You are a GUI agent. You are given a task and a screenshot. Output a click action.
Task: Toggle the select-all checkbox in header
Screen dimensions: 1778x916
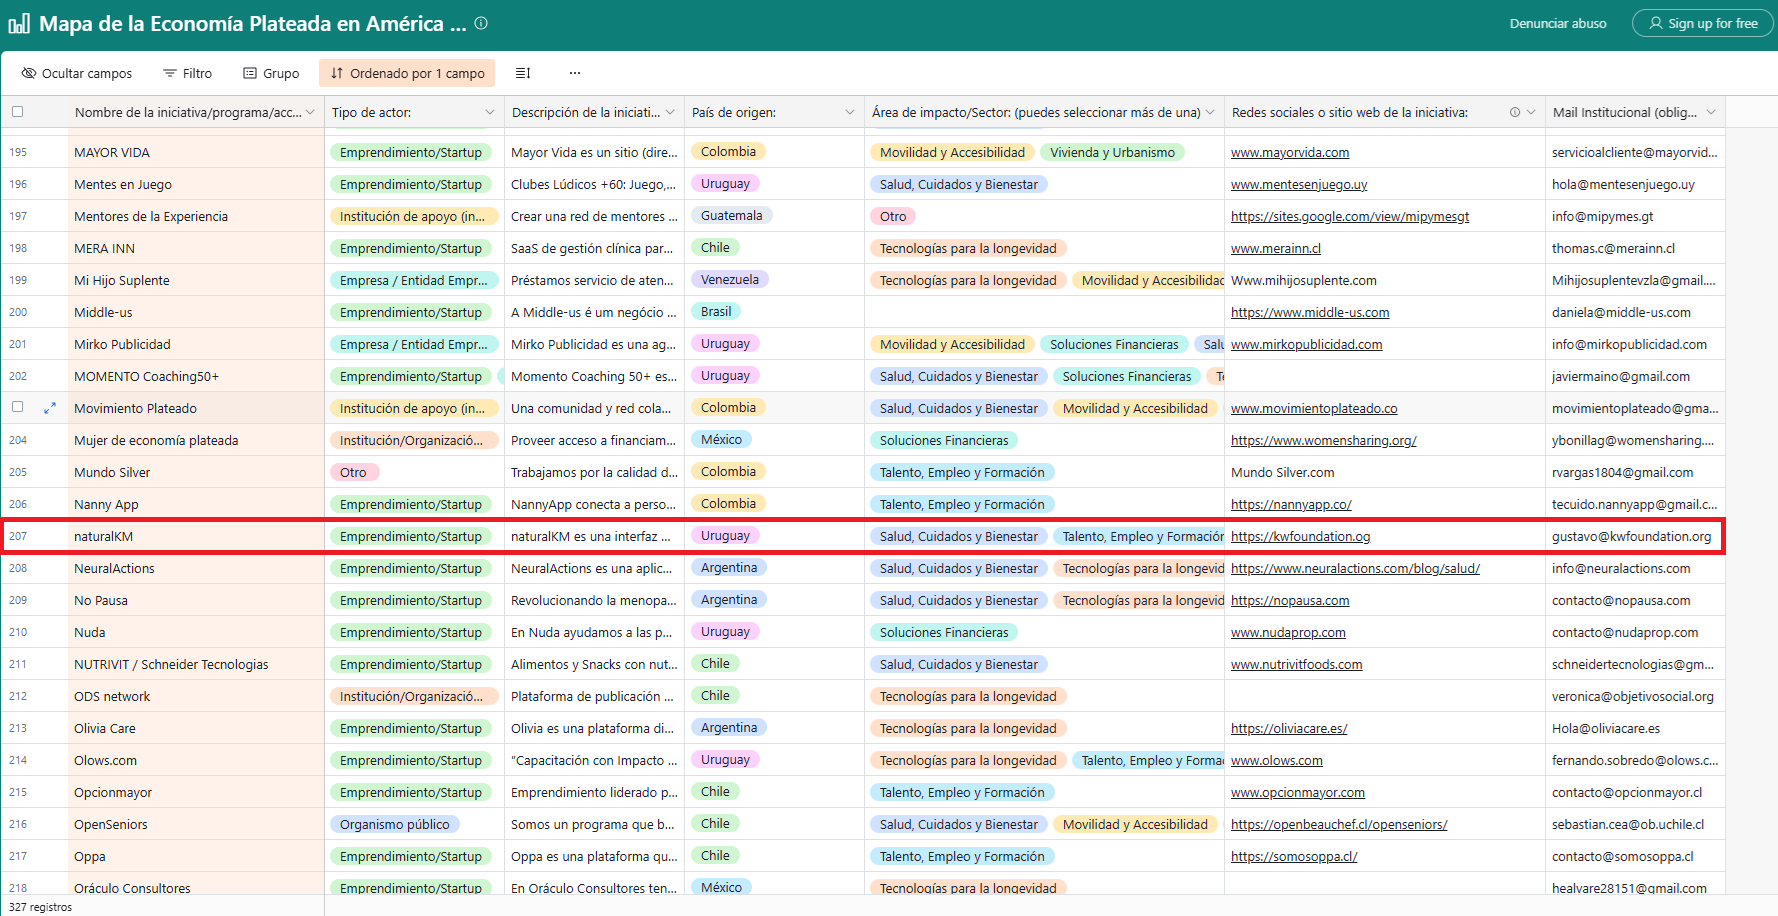(x=17, y=112)
